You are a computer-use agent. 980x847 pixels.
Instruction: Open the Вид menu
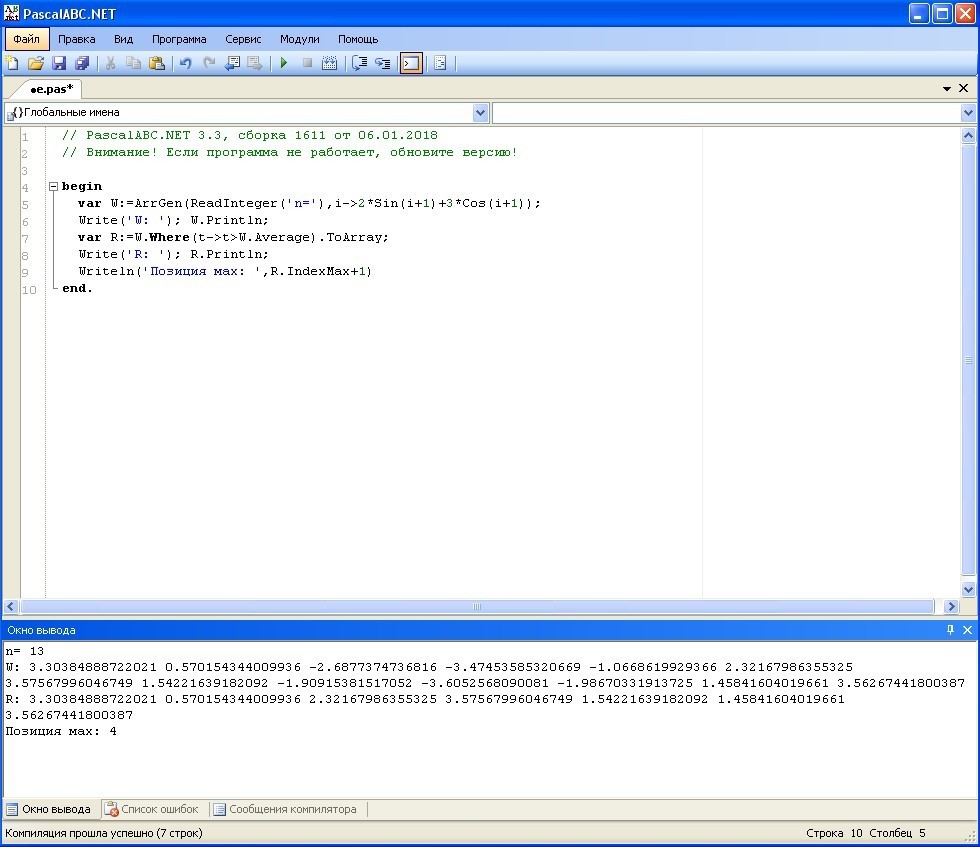[x=123, y=39]
